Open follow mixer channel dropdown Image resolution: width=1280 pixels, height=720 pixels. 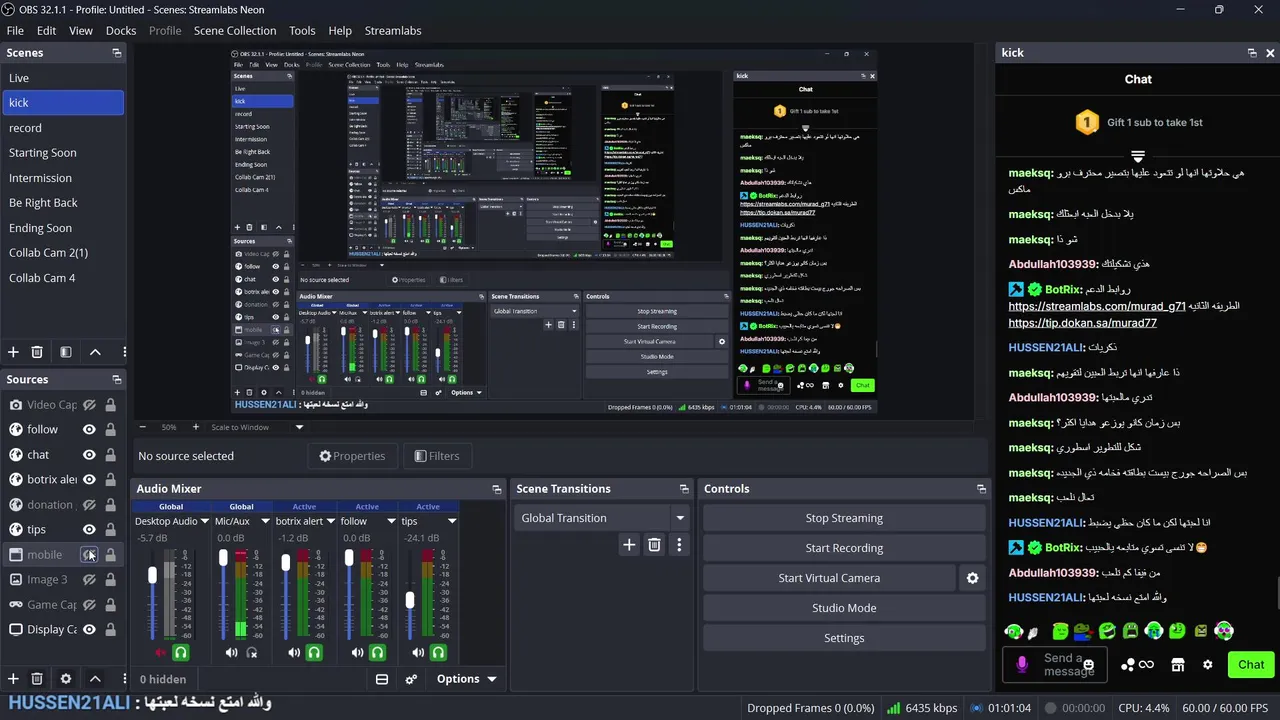coord(391,521)
